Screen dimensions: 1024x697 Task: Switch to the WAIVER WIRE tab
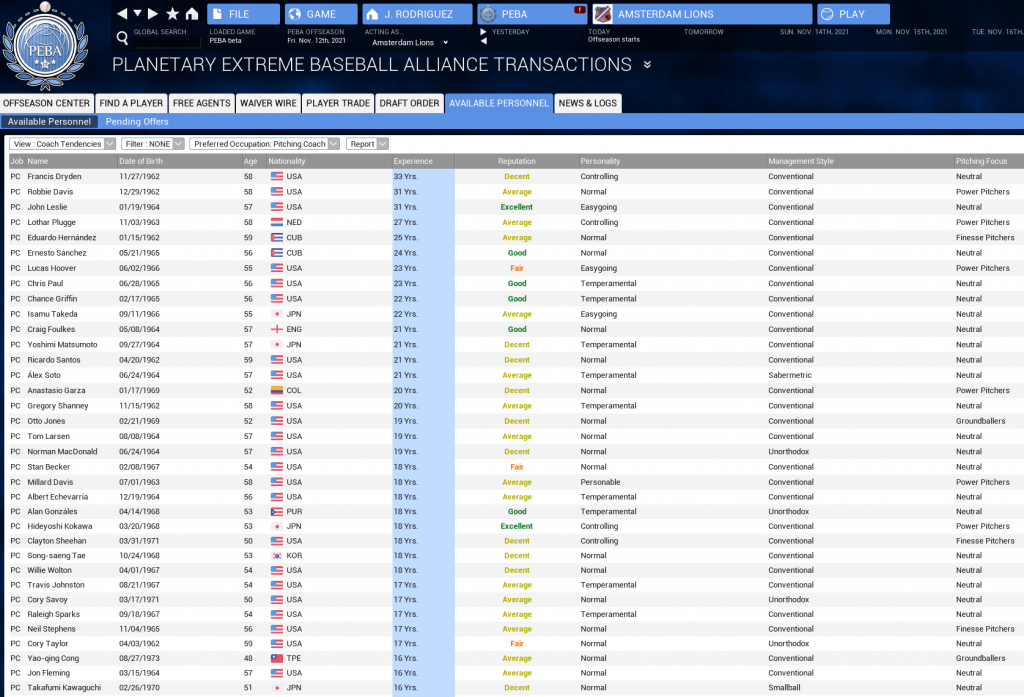click(x=268, y=103)
